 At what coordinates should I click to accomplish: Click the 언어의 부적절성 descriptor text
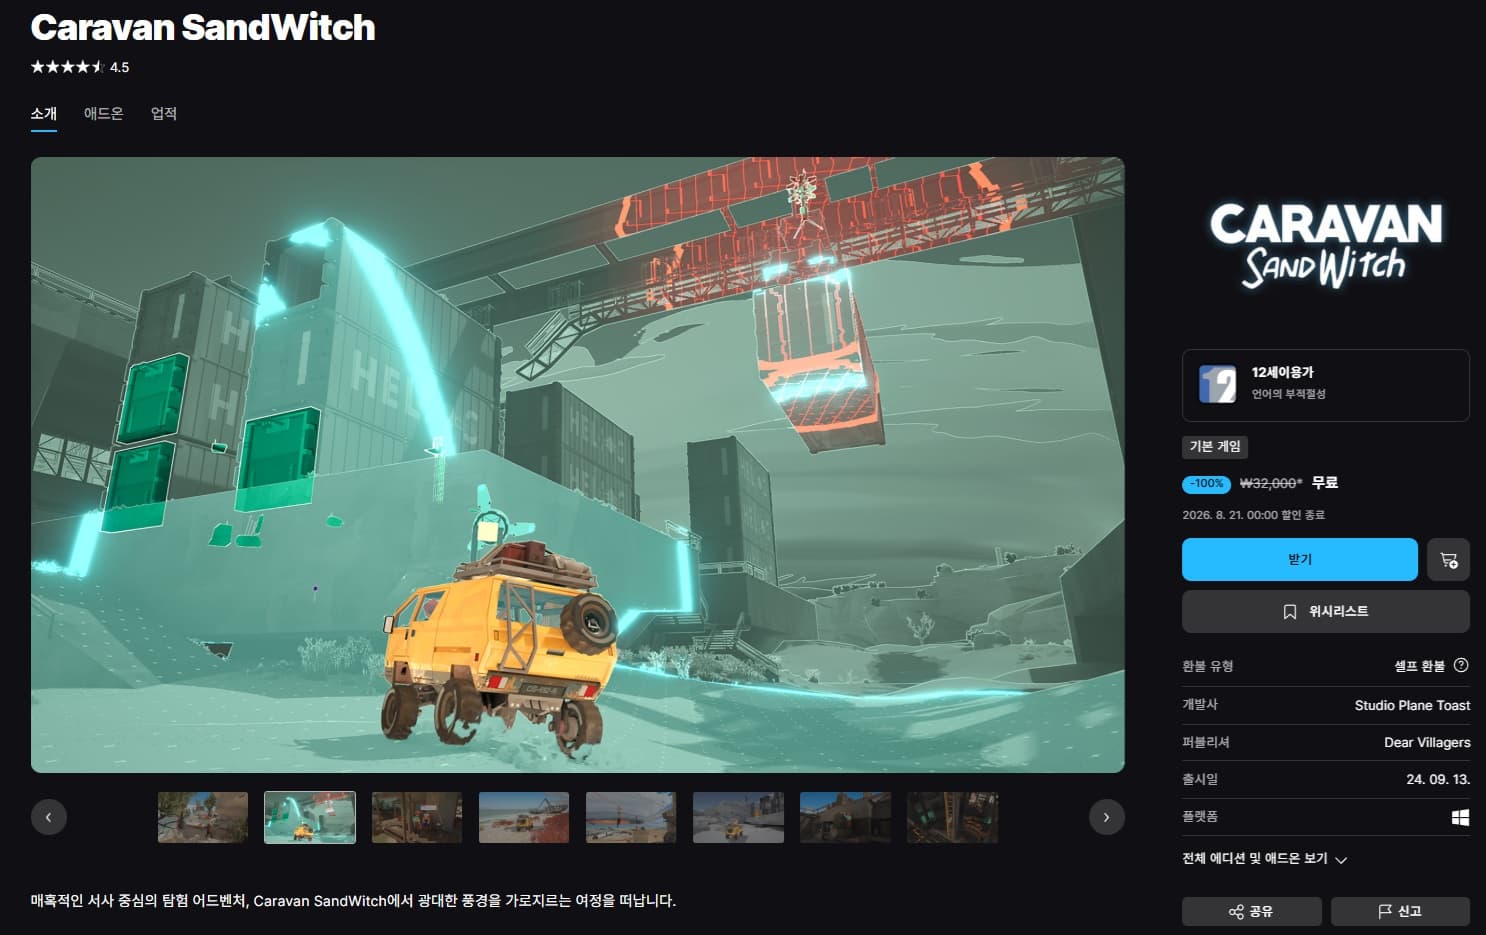click(1288, 394)
